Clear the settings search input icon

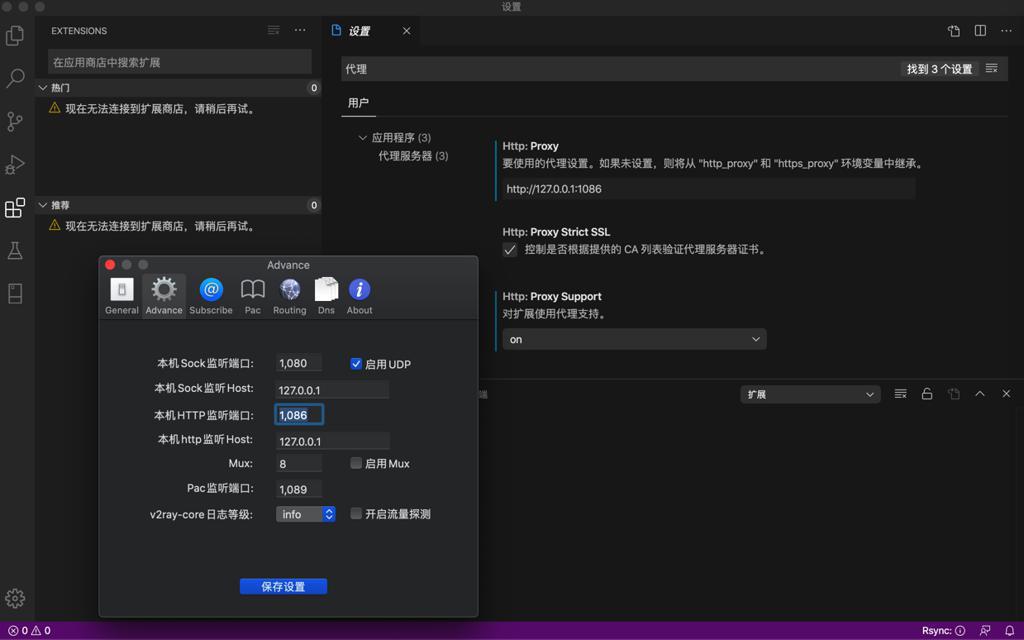pos(991,69)
